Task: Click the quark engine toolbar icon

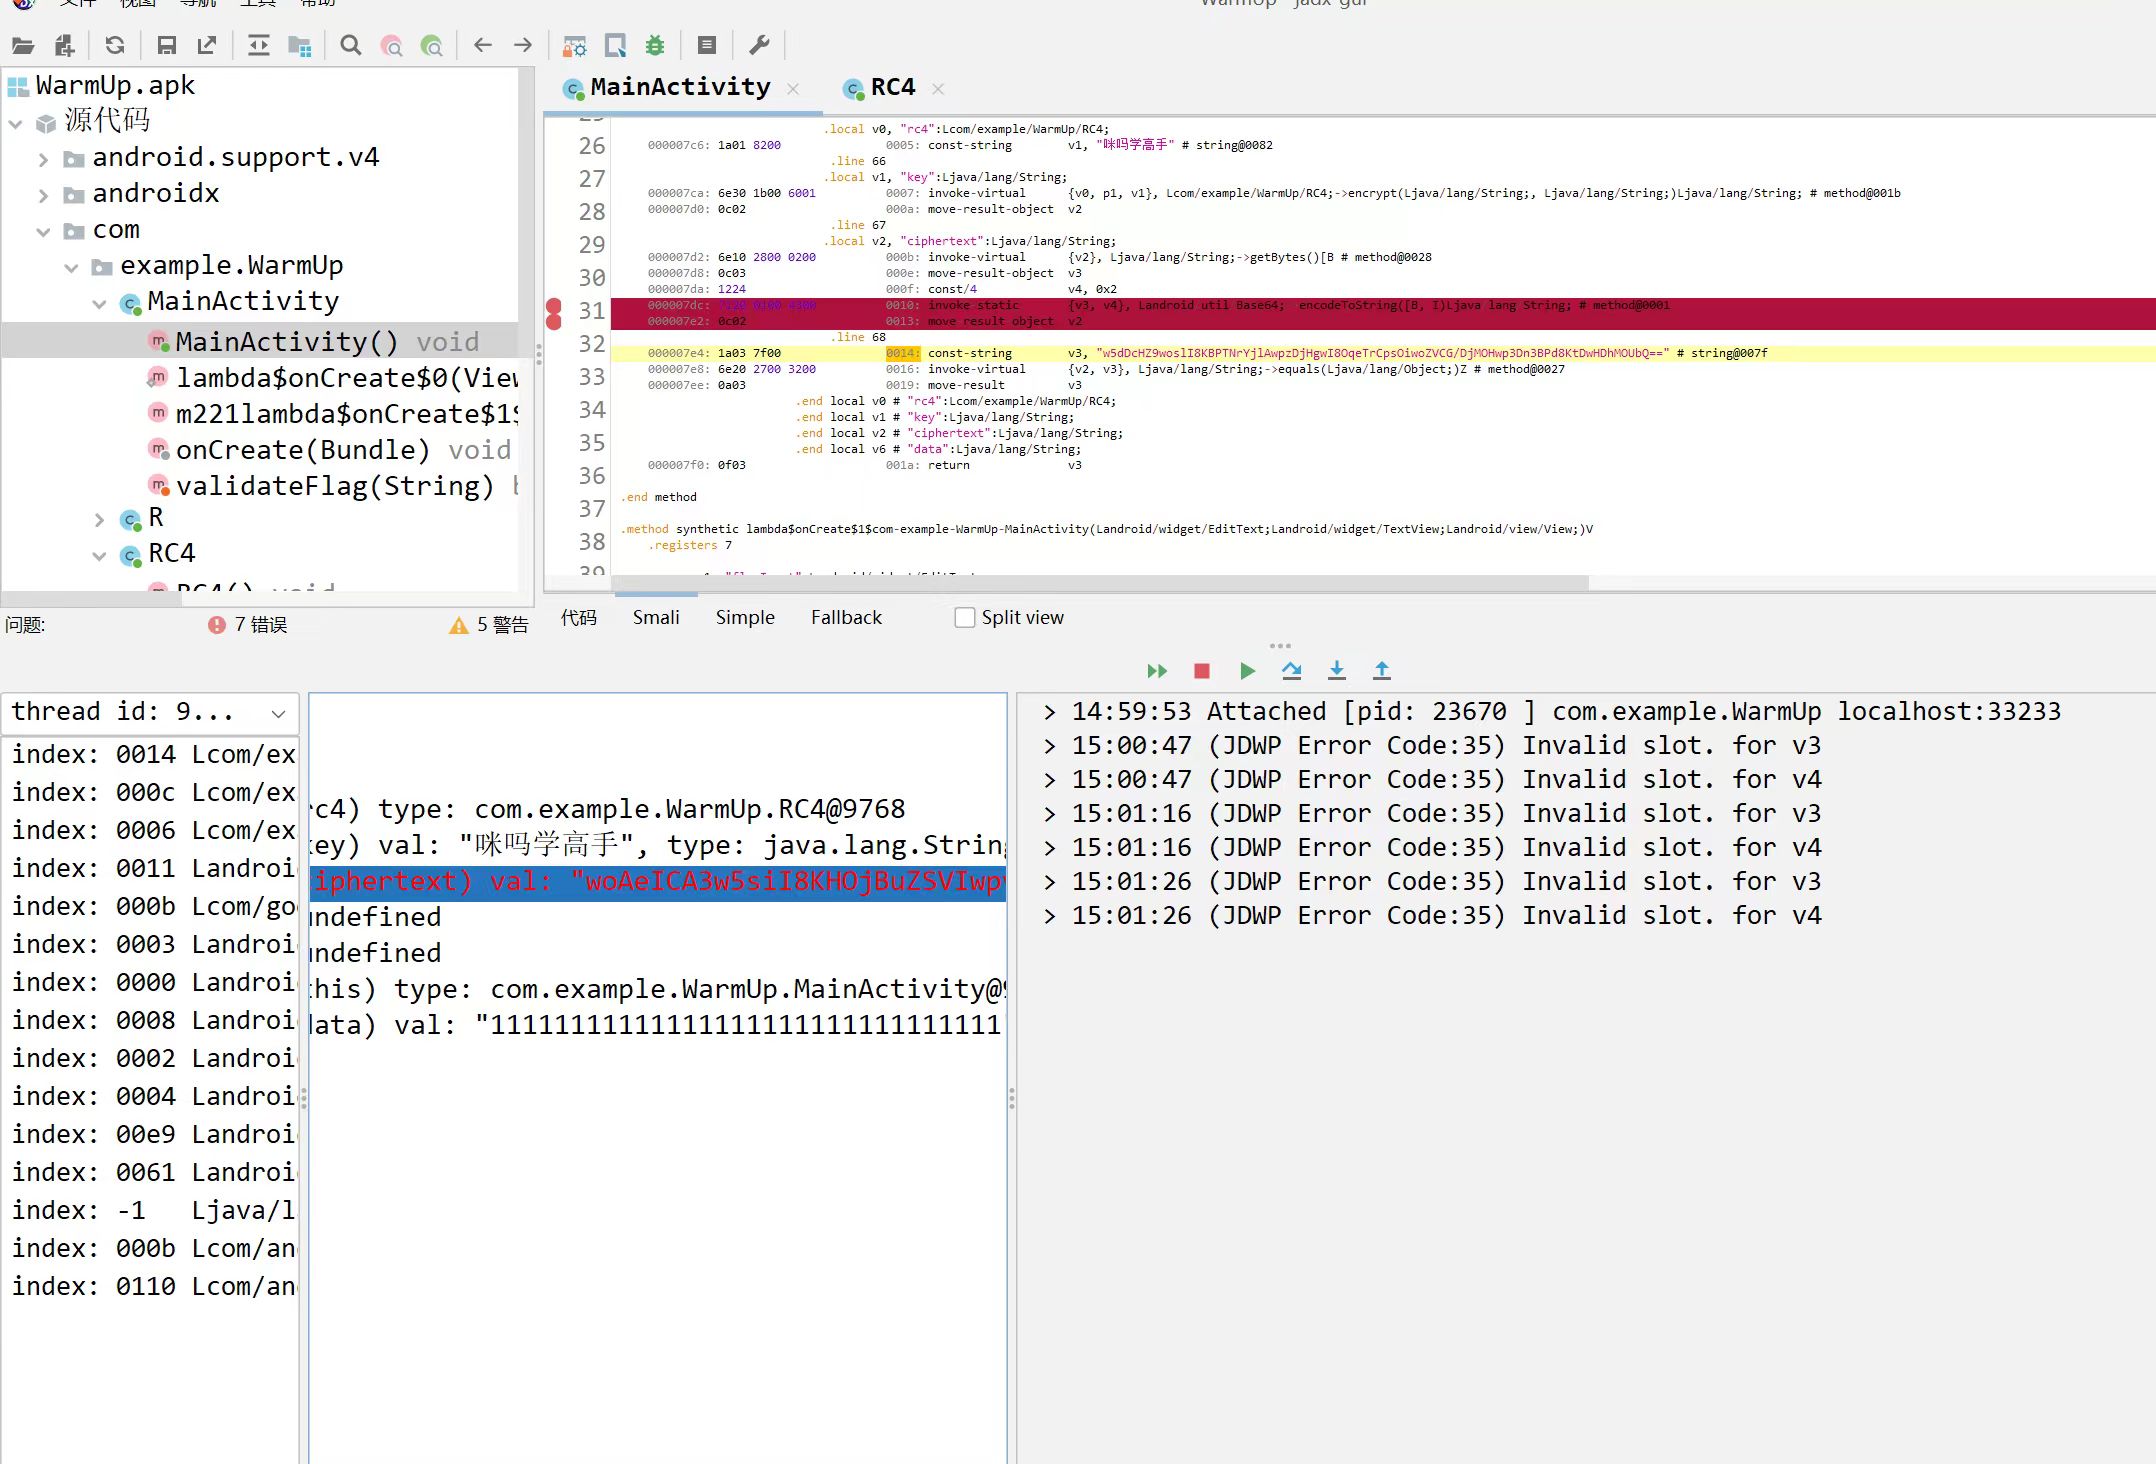Action: point(615,45)
